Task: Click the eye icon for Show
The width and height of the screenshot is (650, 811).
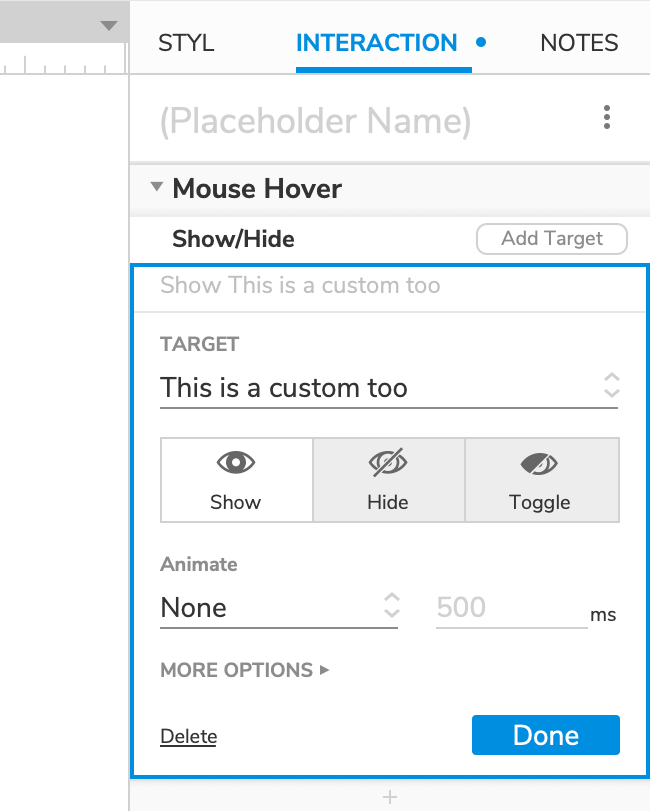Action: click(236, 463)
